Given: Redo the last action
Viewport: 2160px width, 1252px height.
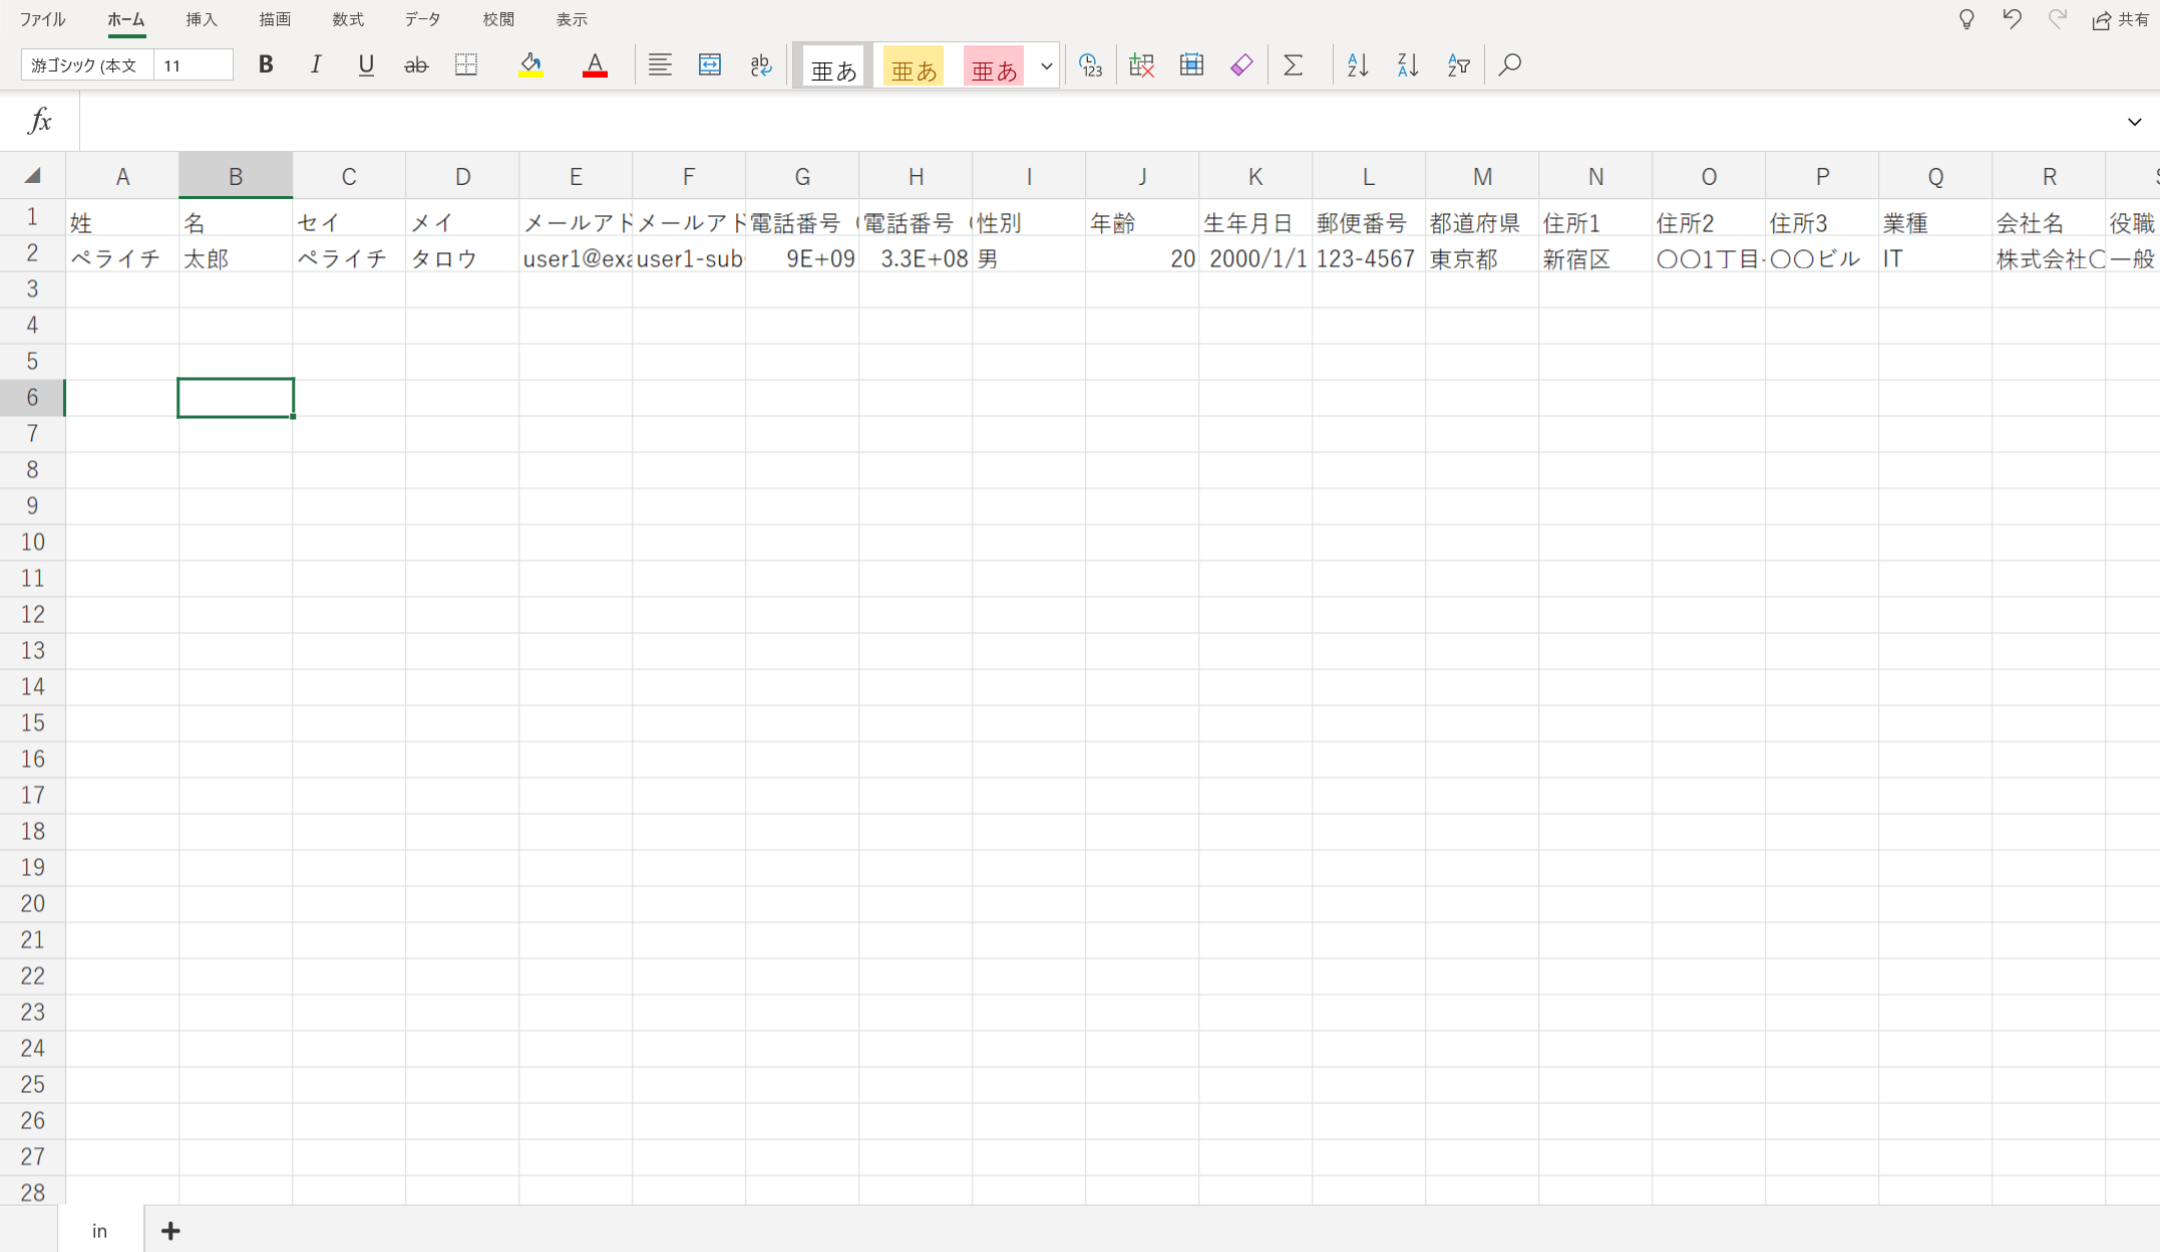Looking at the screenshot, I should point(2057,20).
